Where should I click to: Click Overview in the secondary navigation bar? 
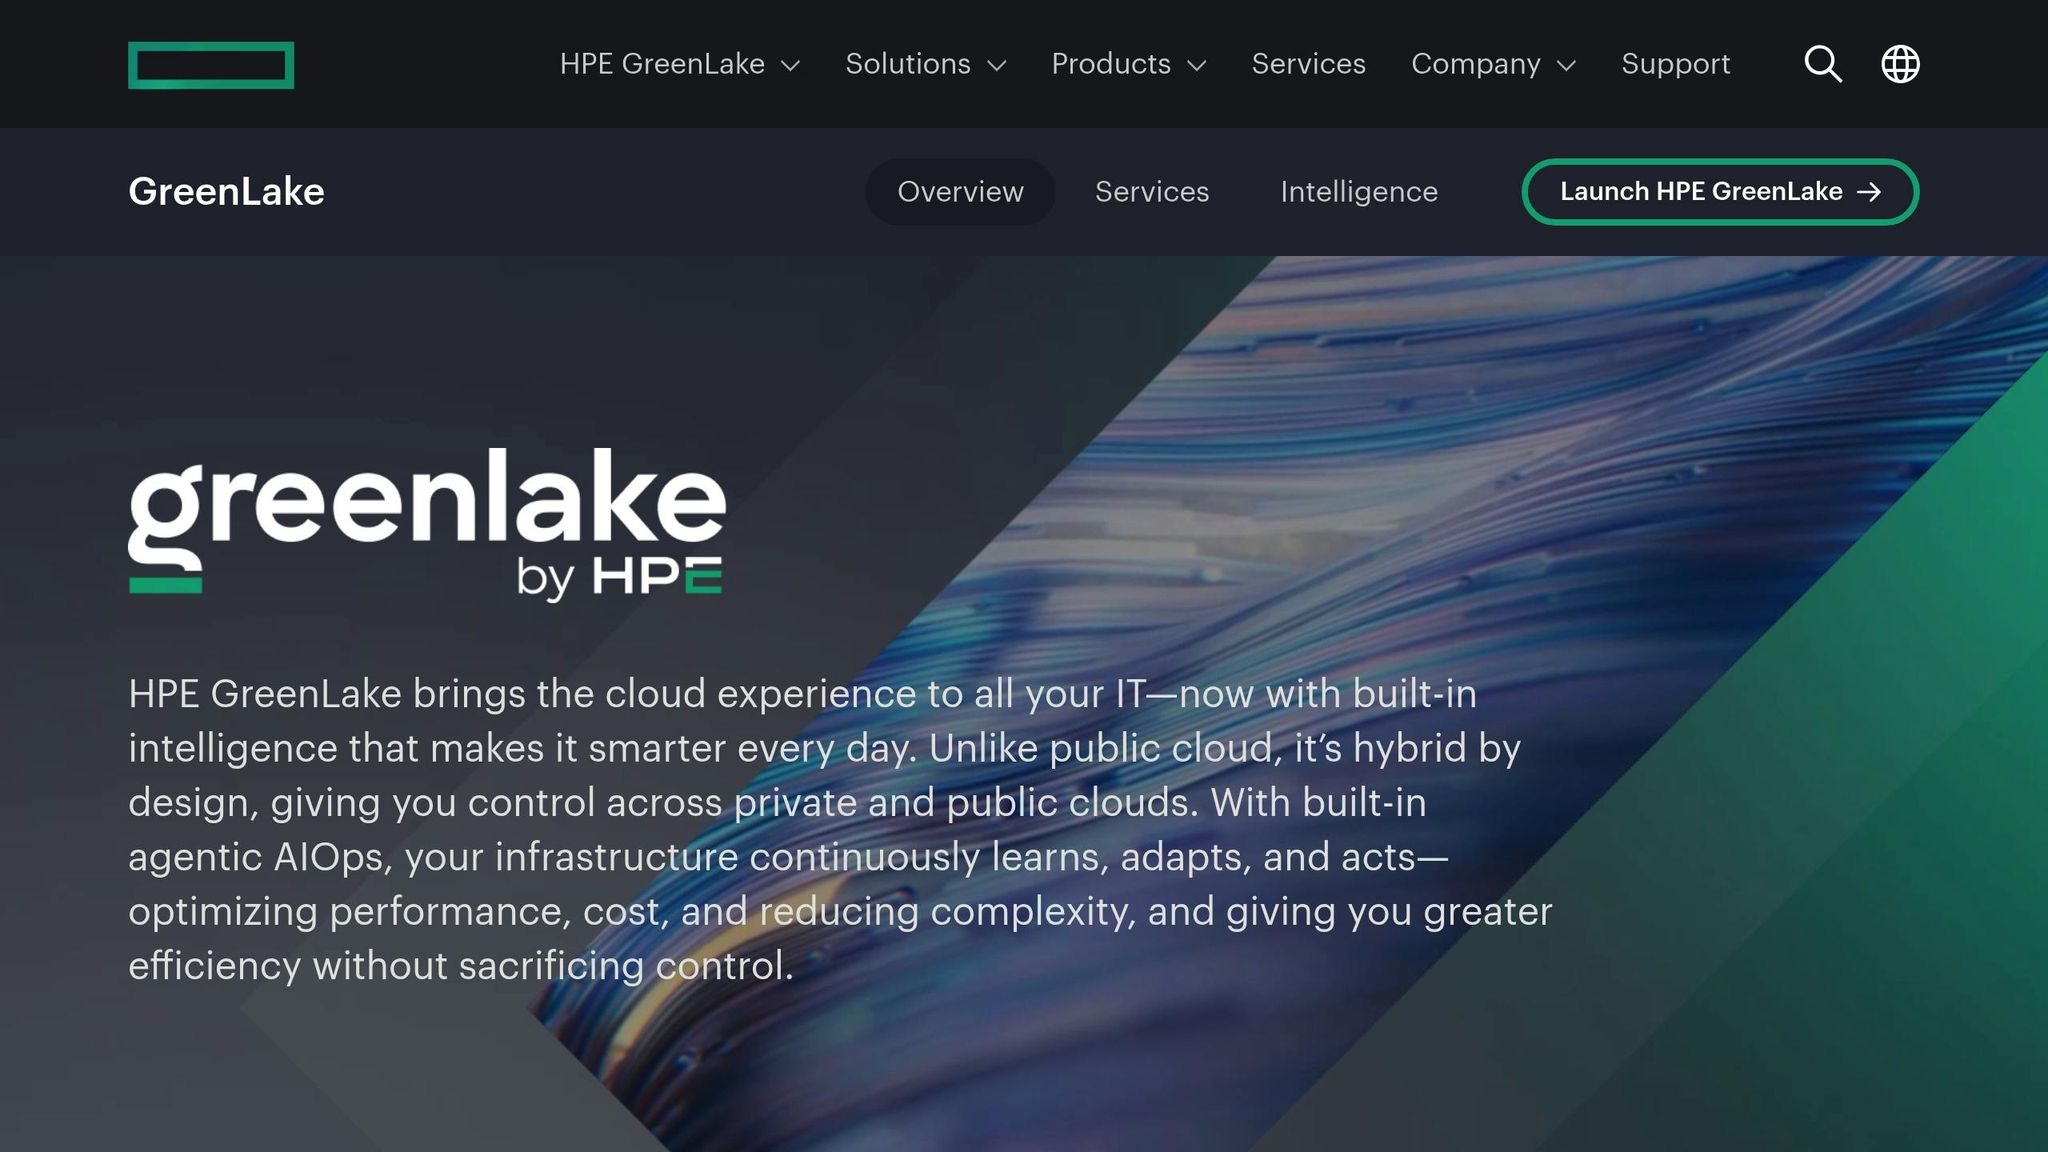959,191
